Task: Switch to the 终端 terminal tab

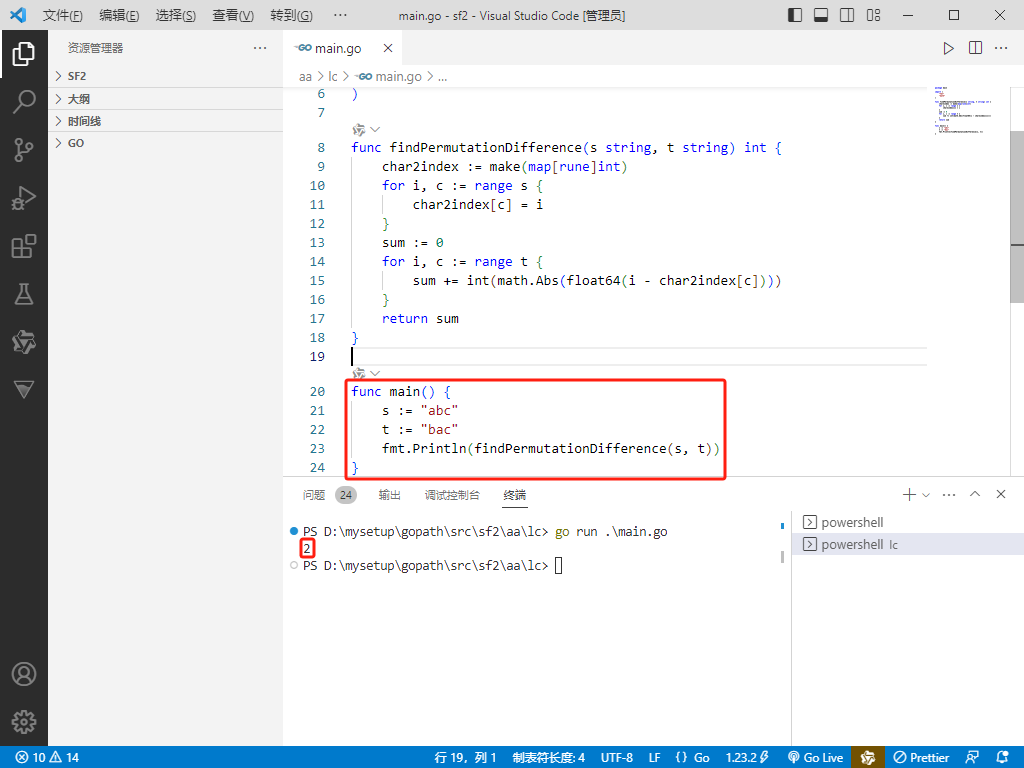Action: coord(515,495)
